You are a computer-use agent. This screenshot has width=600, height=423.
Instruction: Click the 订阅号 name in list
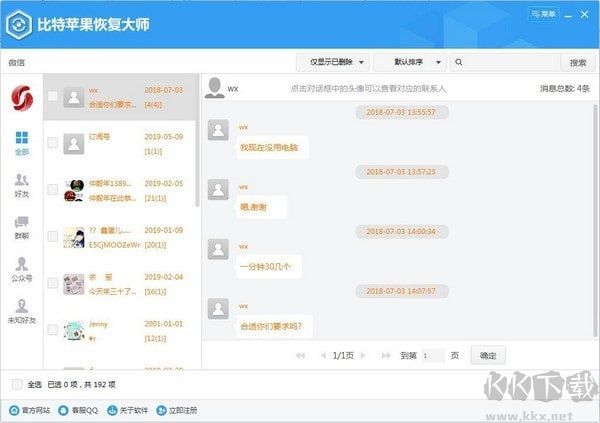pyautogui.click(x=99, y=137)
